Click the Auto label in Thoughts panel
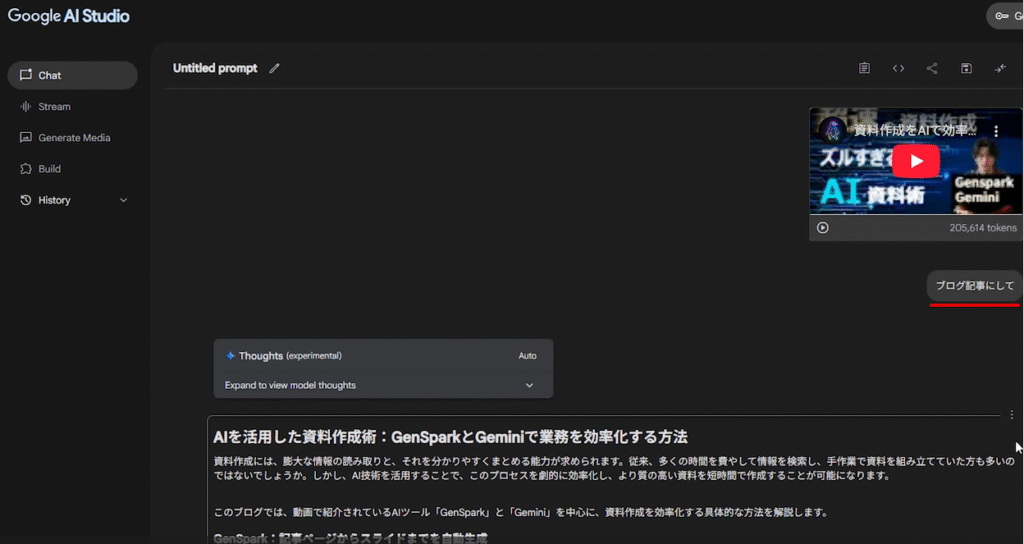The image size is (1024, 544). click(x=527, y=356)
